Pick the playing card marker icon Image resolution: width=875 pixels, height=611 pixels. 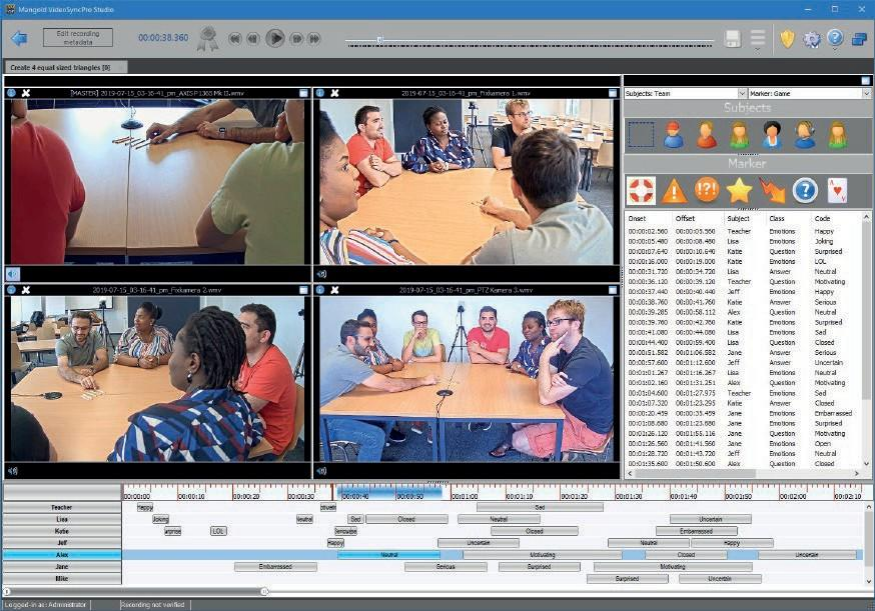[838, 189]
